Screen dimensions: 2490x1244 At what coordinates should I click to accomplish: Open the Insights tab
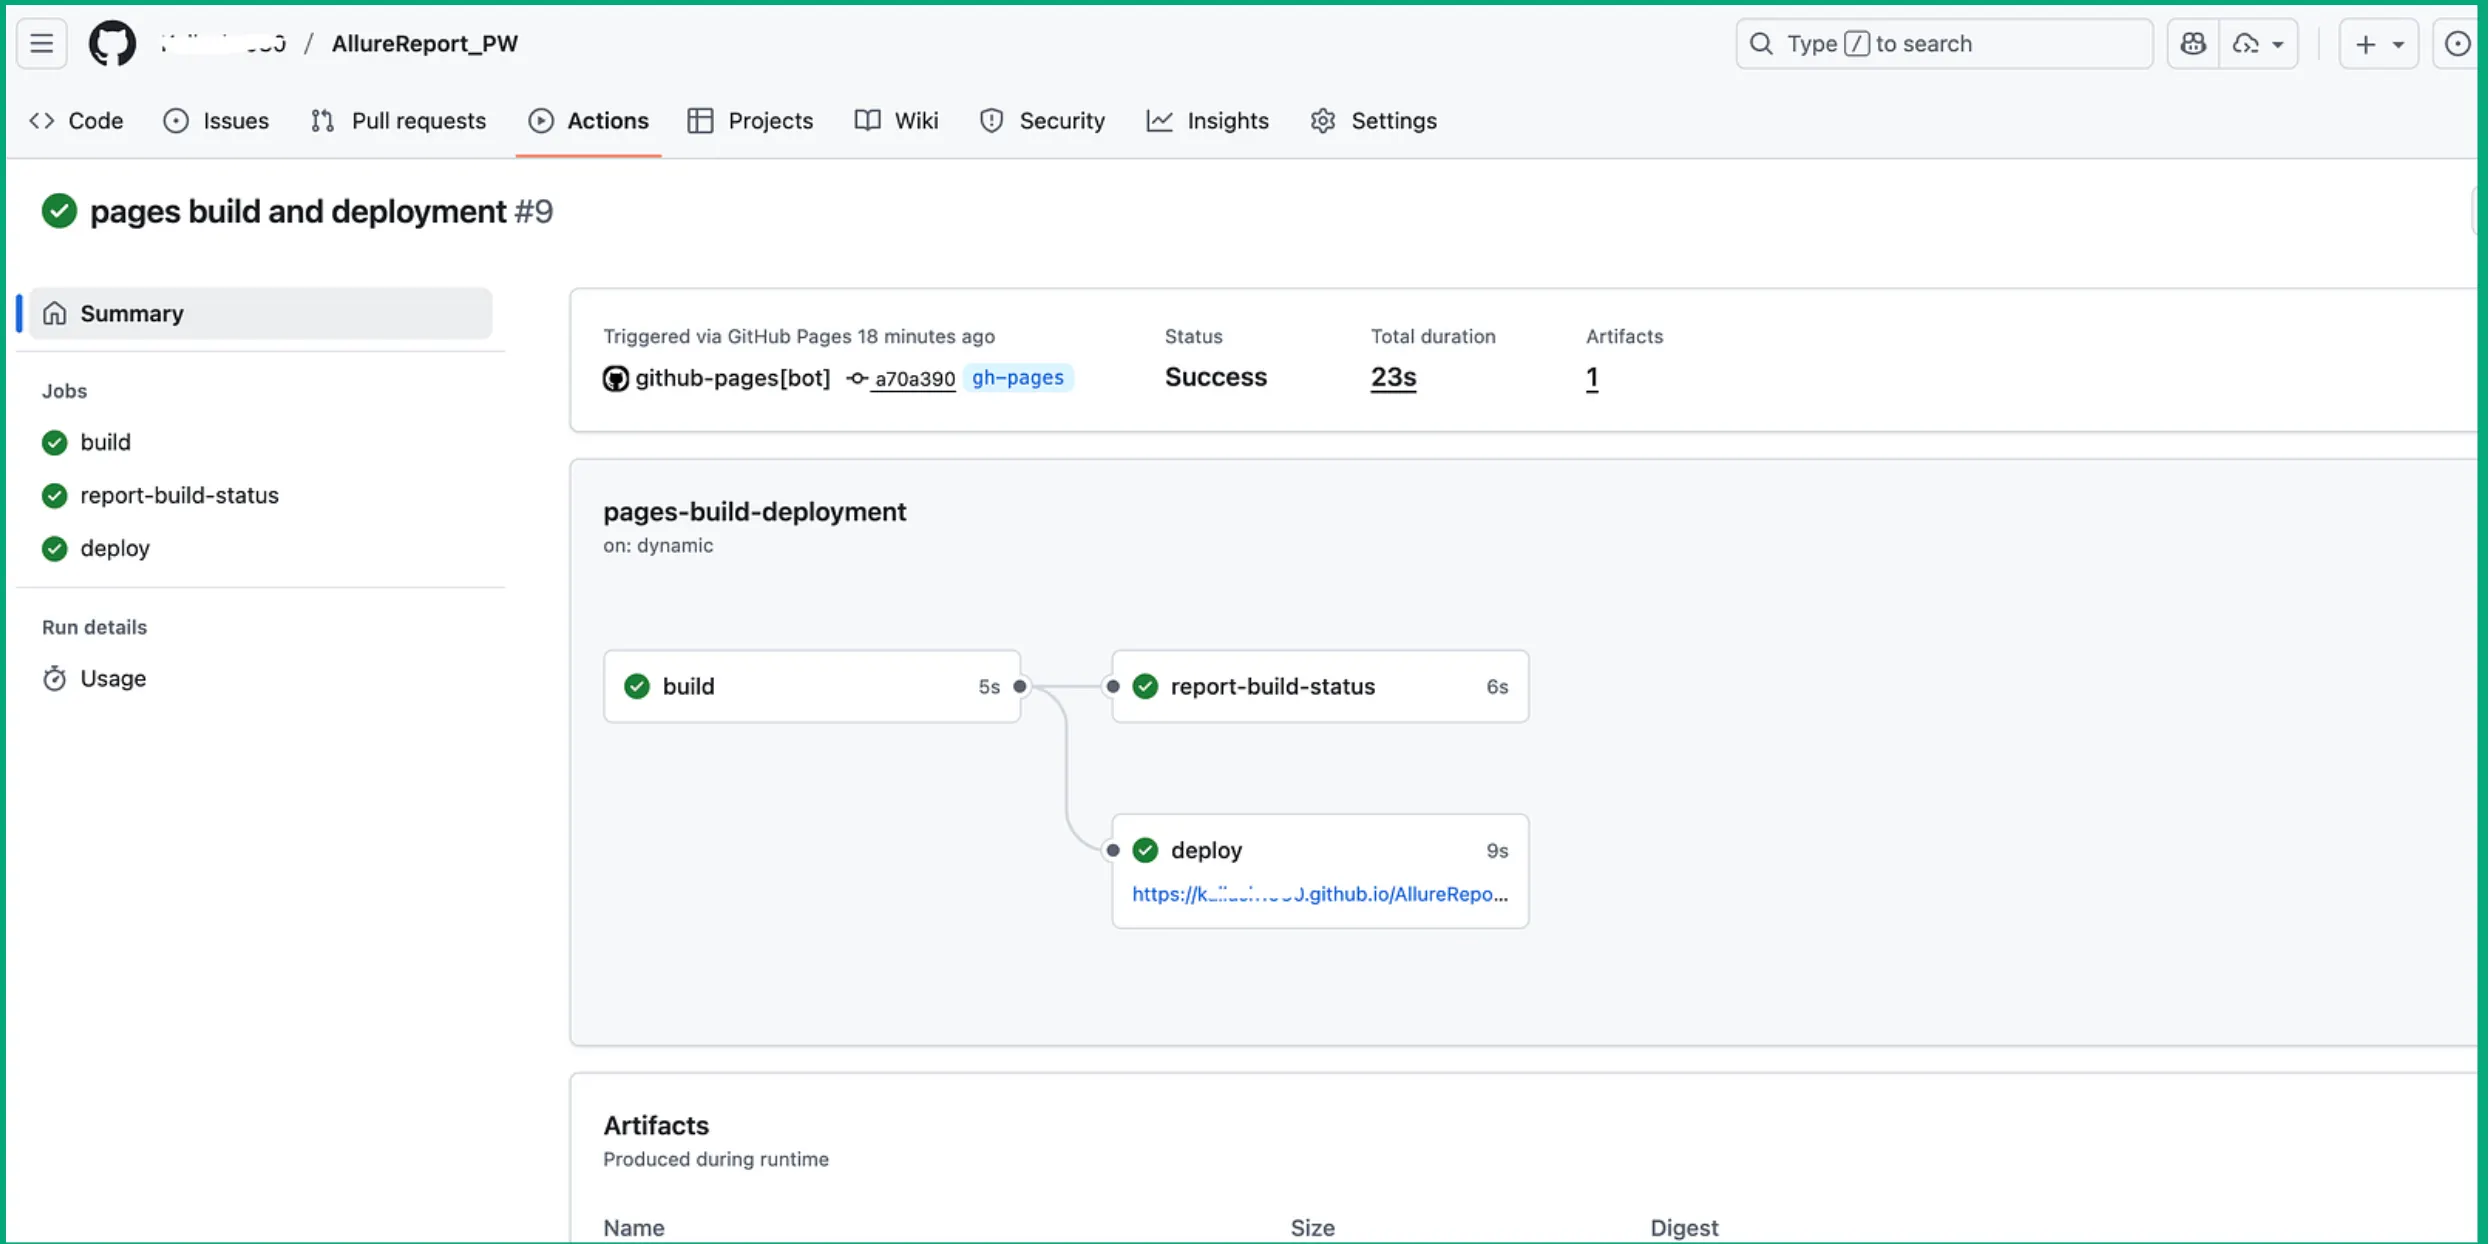coord(1207,121)
